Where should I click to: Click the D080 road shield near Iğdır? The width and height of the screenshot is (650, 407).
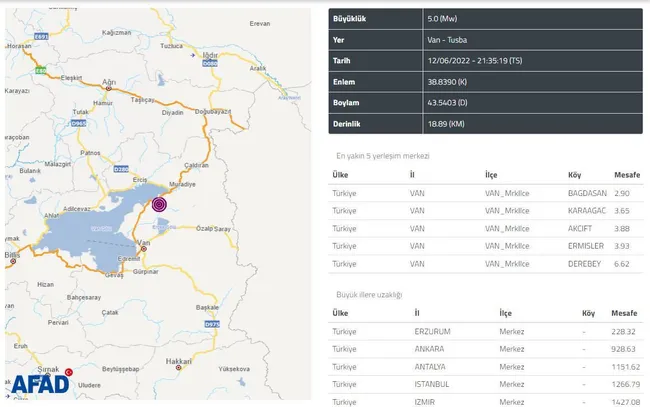(x=210, y=63)
